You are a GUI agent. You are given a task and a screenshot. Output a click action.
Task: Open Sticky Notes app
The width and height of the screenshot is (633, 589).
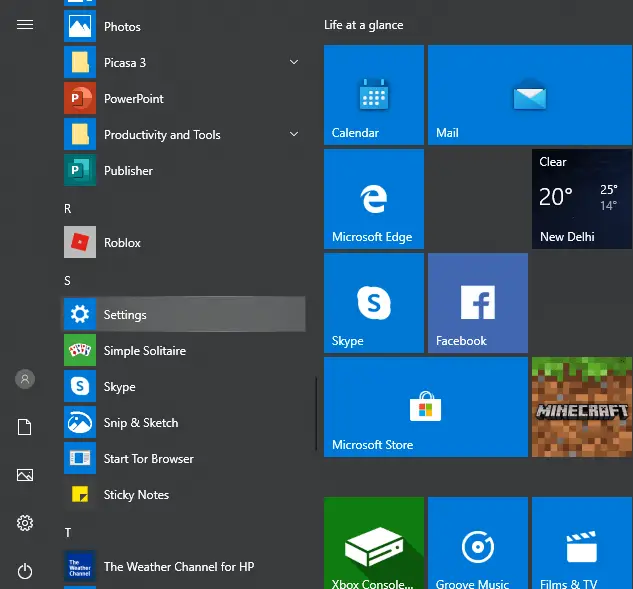184,494
